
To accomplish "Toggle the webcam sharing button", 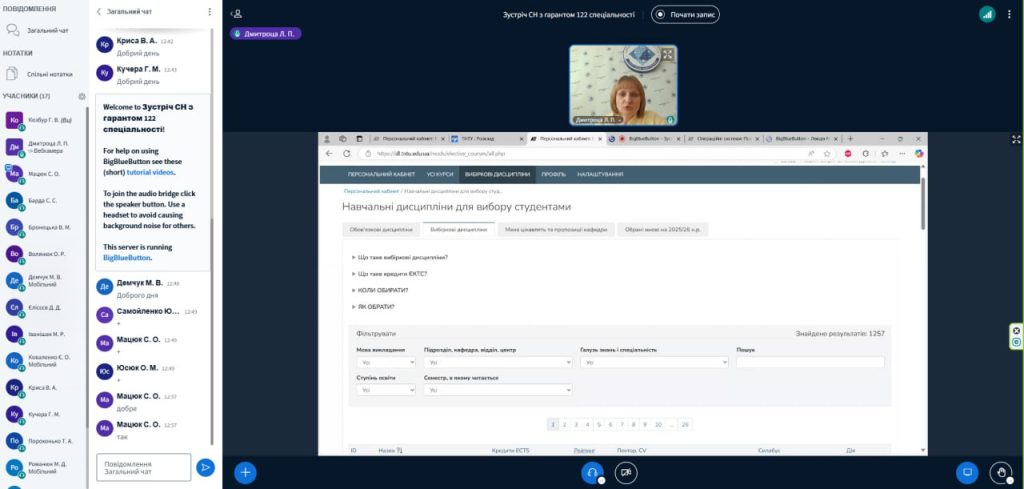I will pos(625,471).
